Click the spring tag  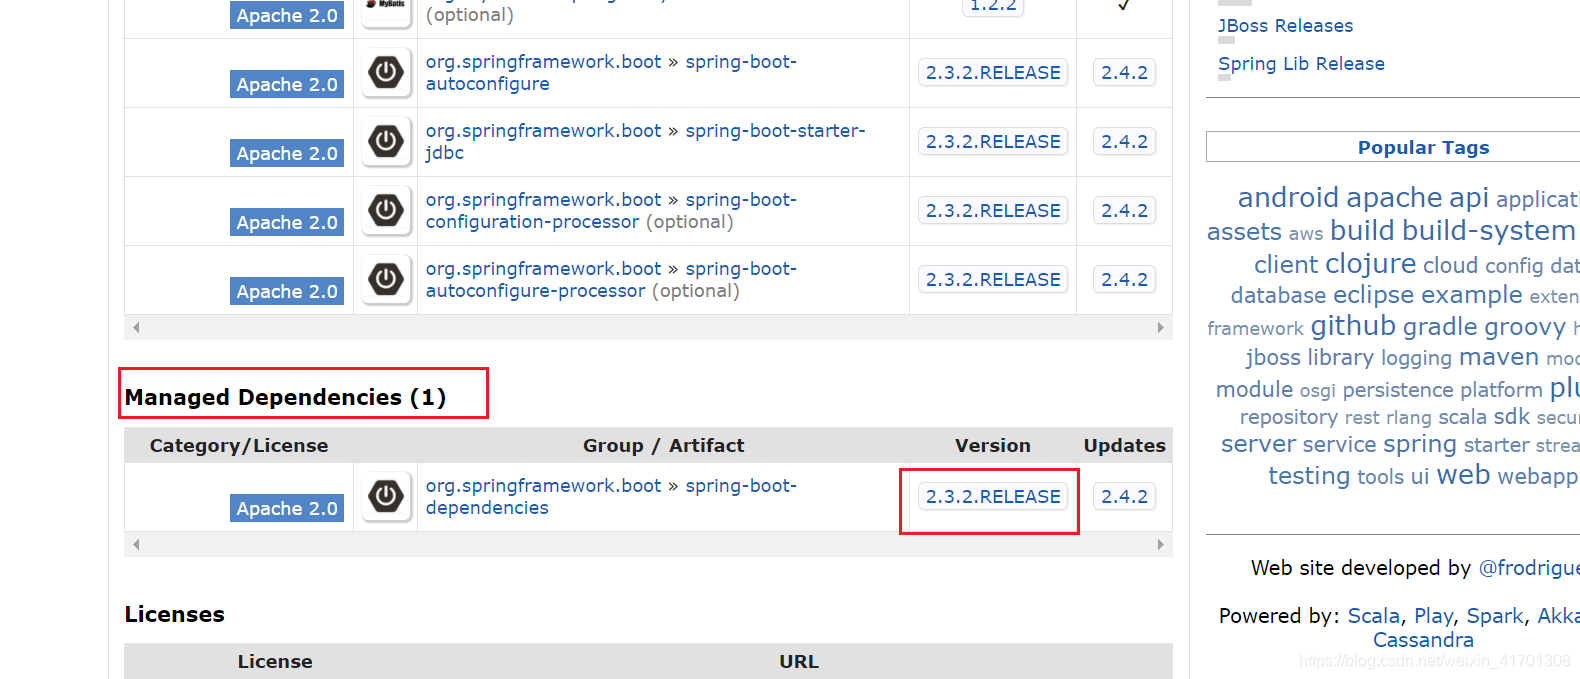pos(1420,444)
